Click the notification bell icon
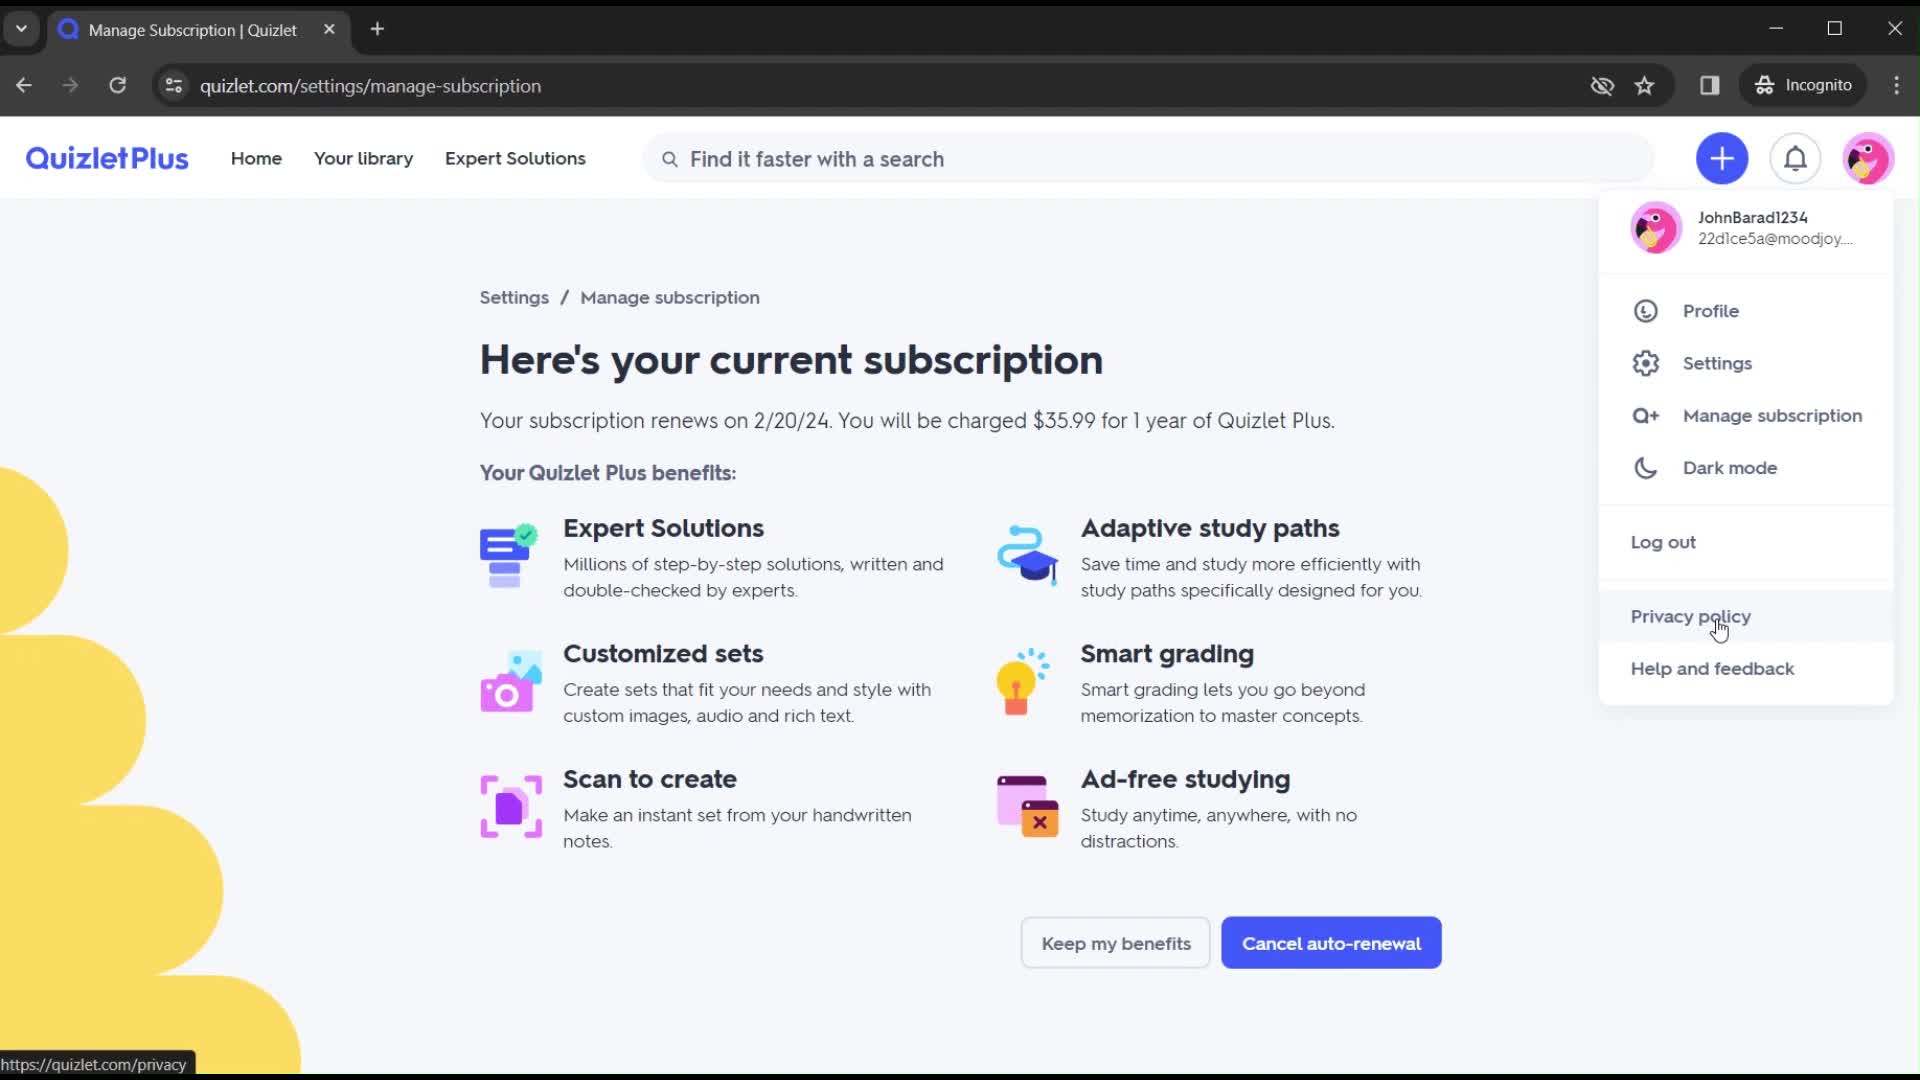 pyautogui.click(x=1795, y=158)
